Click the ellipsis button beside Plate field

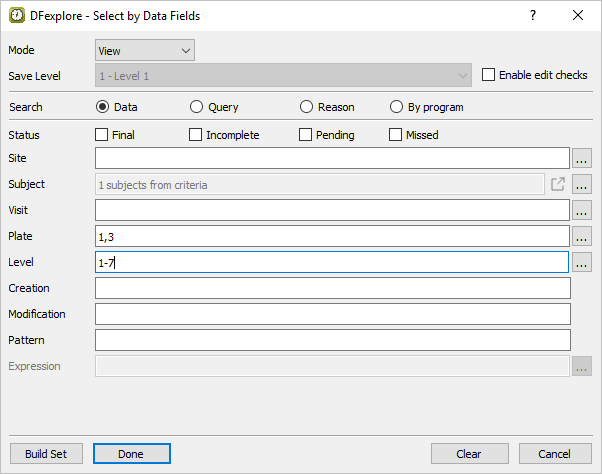pos(582,236)
